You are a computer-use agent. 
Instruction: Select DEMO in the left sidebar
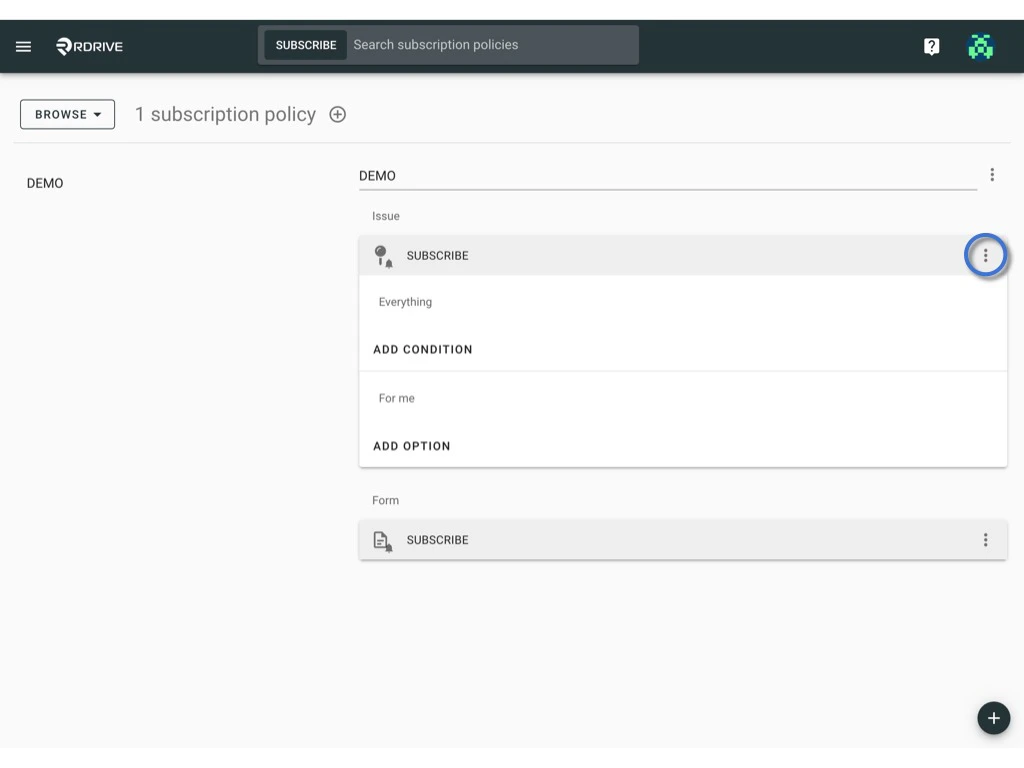point(45,183)
